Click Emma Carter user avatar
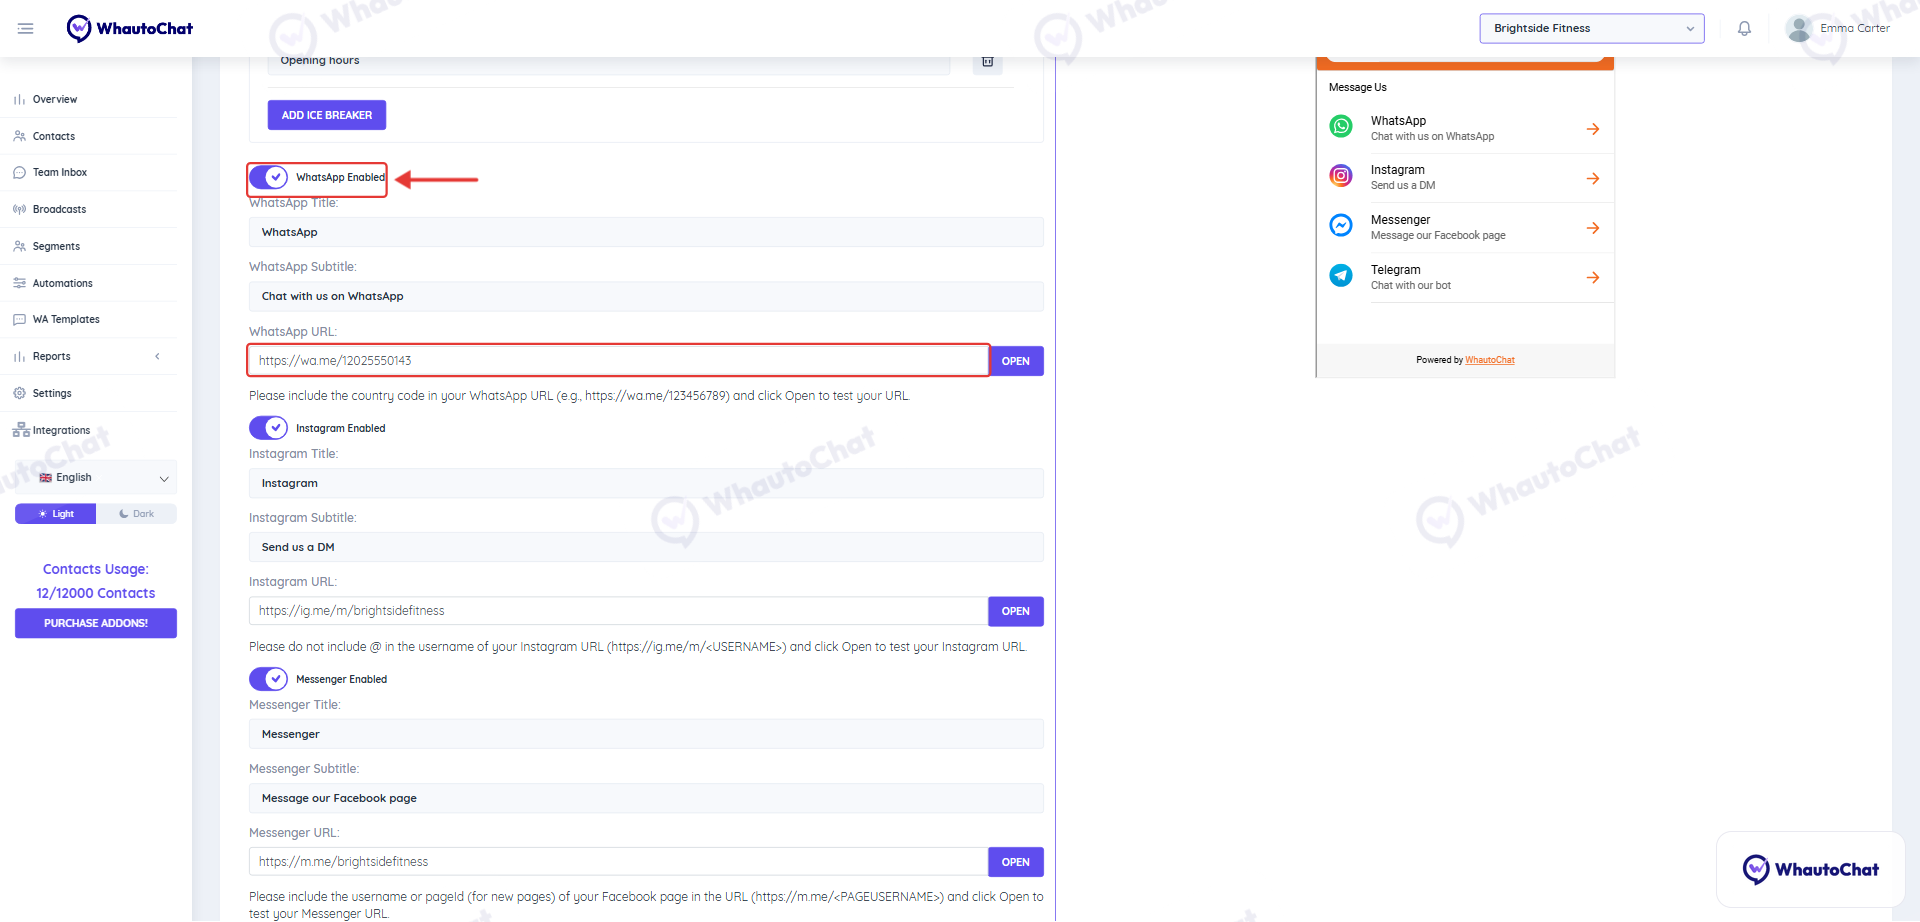The image size is (1920, 922). coord(1799,28)
